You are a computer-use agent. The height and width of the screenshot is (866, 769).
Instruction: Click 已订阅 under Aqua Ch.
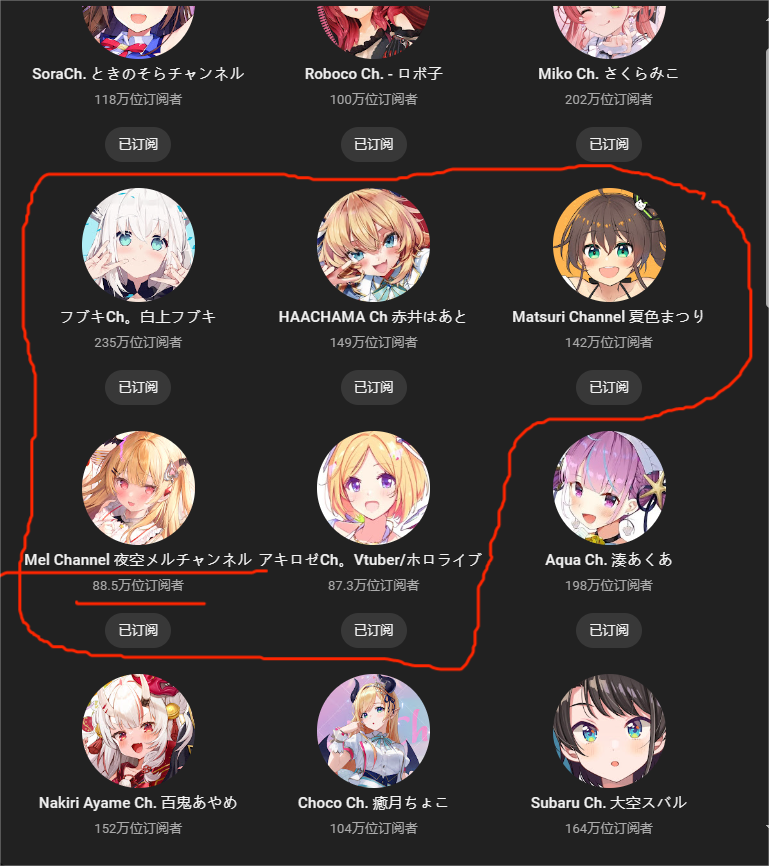pyautogui.click(x=609, y=630)
